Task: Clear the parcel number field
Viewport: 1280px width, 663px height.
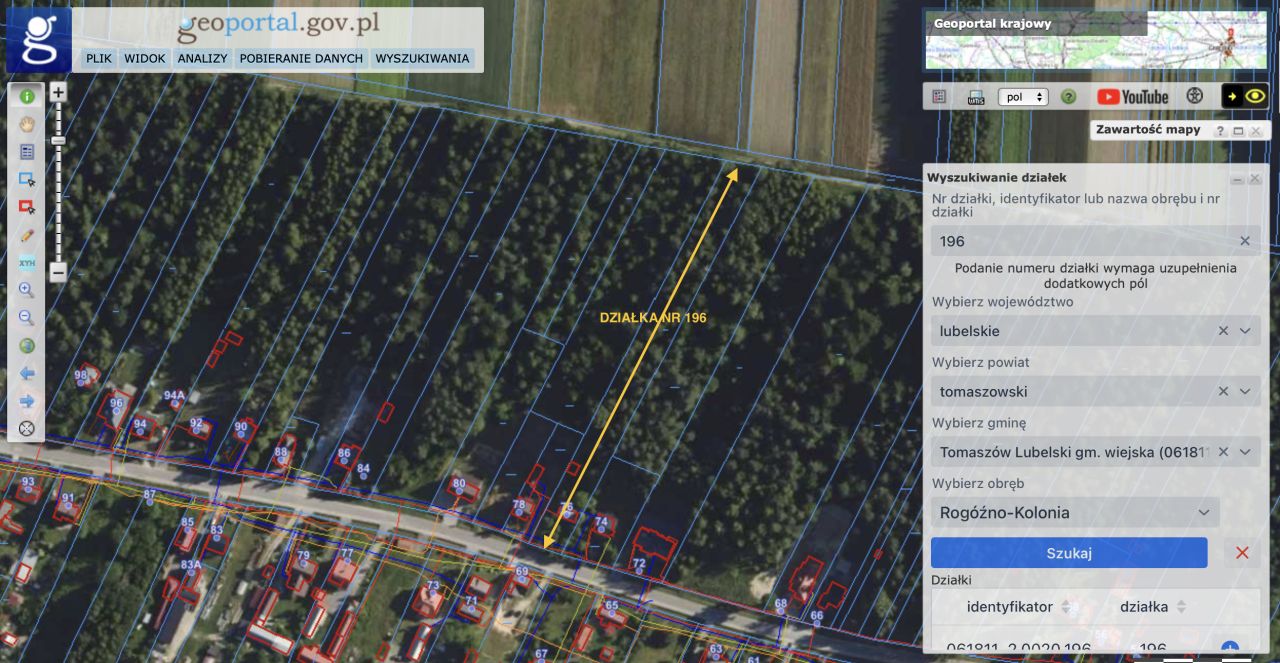Action: coord(1245,241)
